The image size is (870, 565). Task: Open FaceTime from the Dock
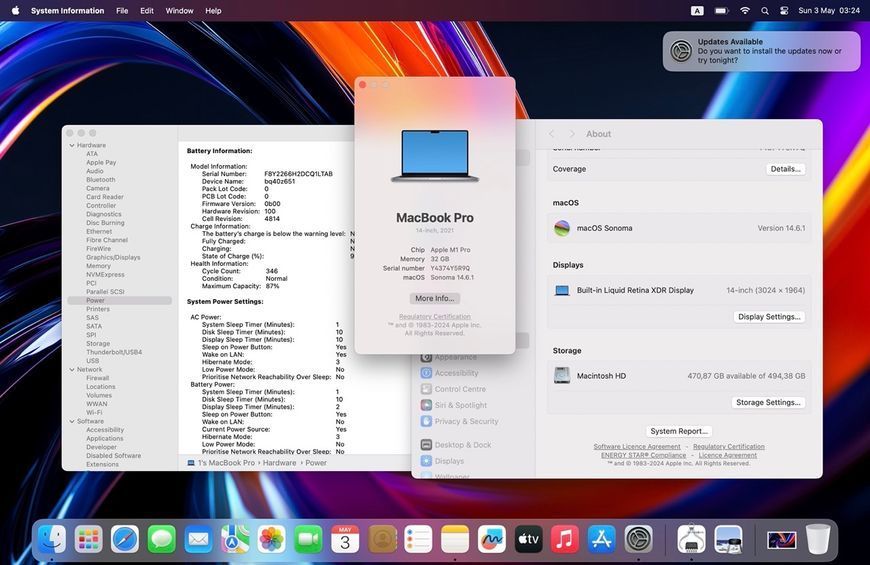click(308, 539)
